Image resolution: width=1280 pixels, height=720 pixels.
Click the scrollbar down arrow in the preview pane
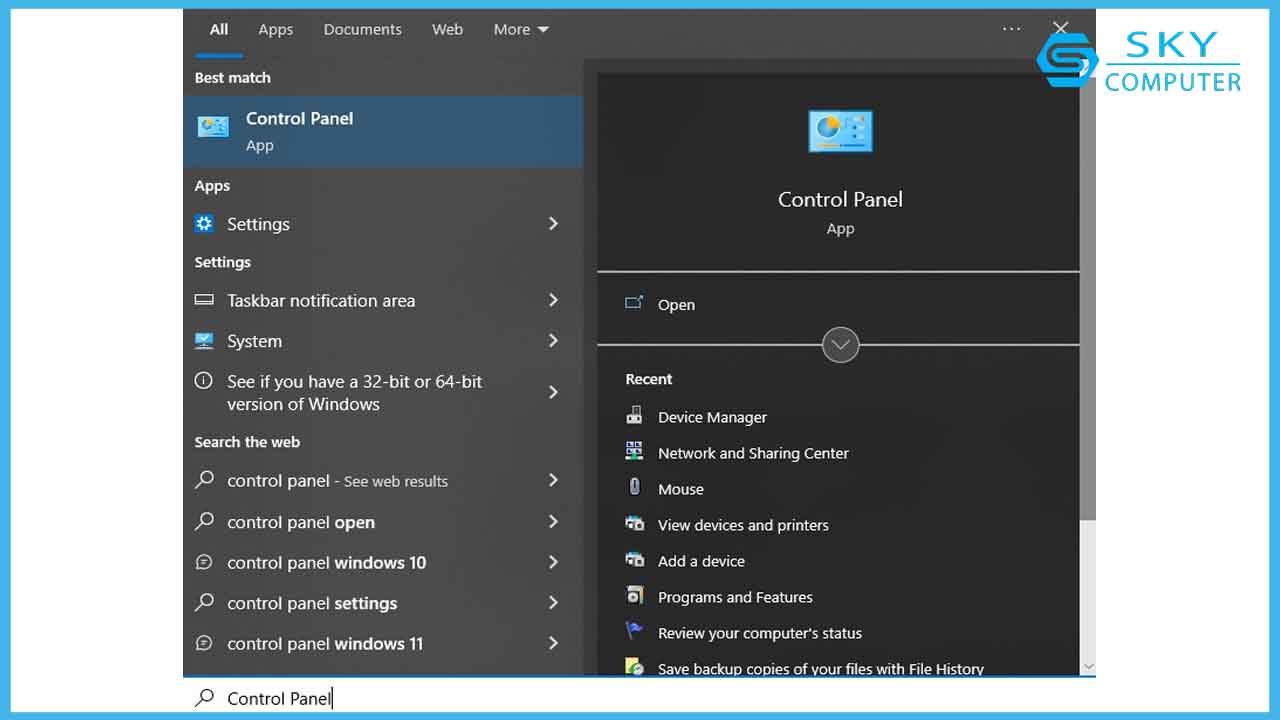pyautogui.click(x=1088, y=666)
